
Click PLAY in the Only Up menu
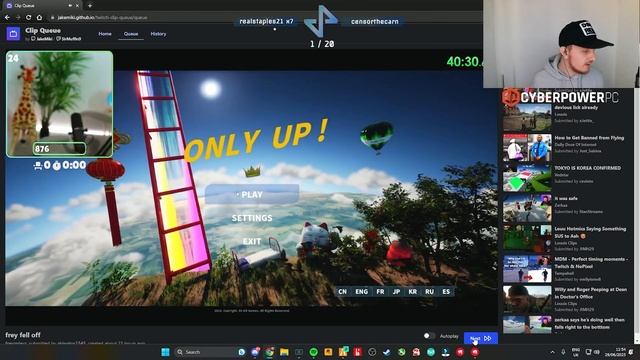point(252,194)
